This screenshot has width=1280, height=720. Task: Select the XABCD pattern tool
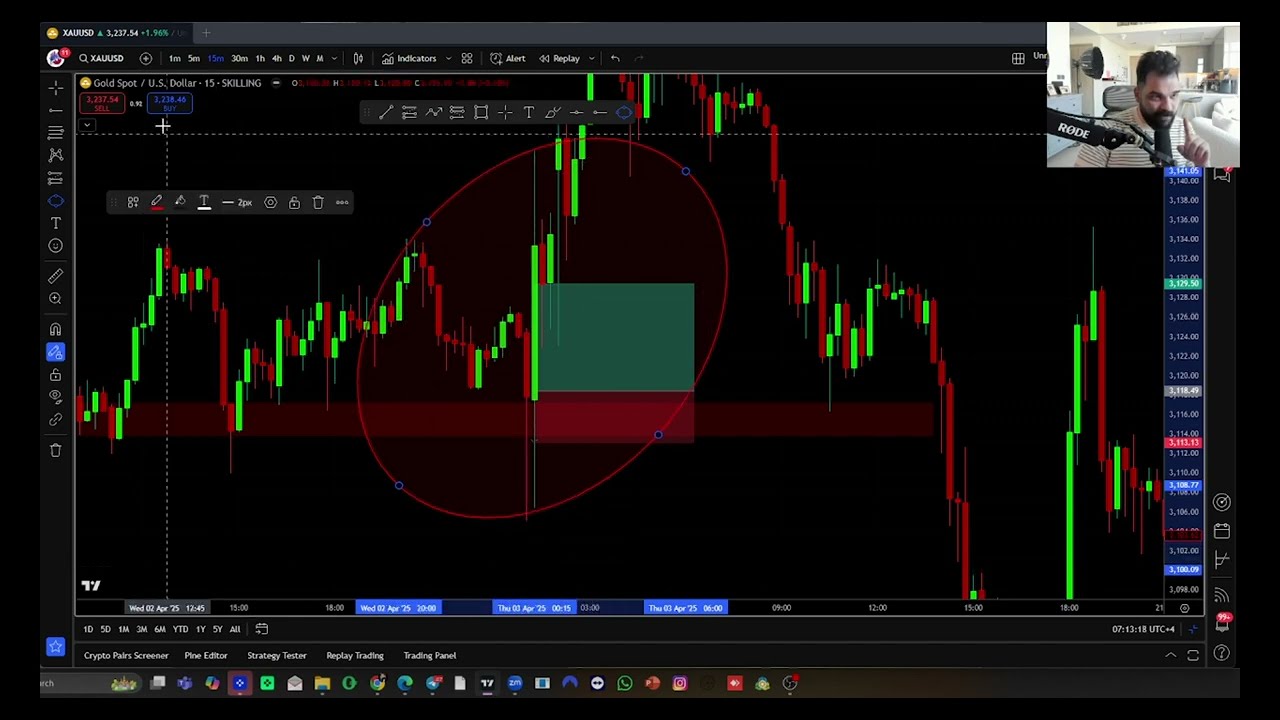(55, 155)
